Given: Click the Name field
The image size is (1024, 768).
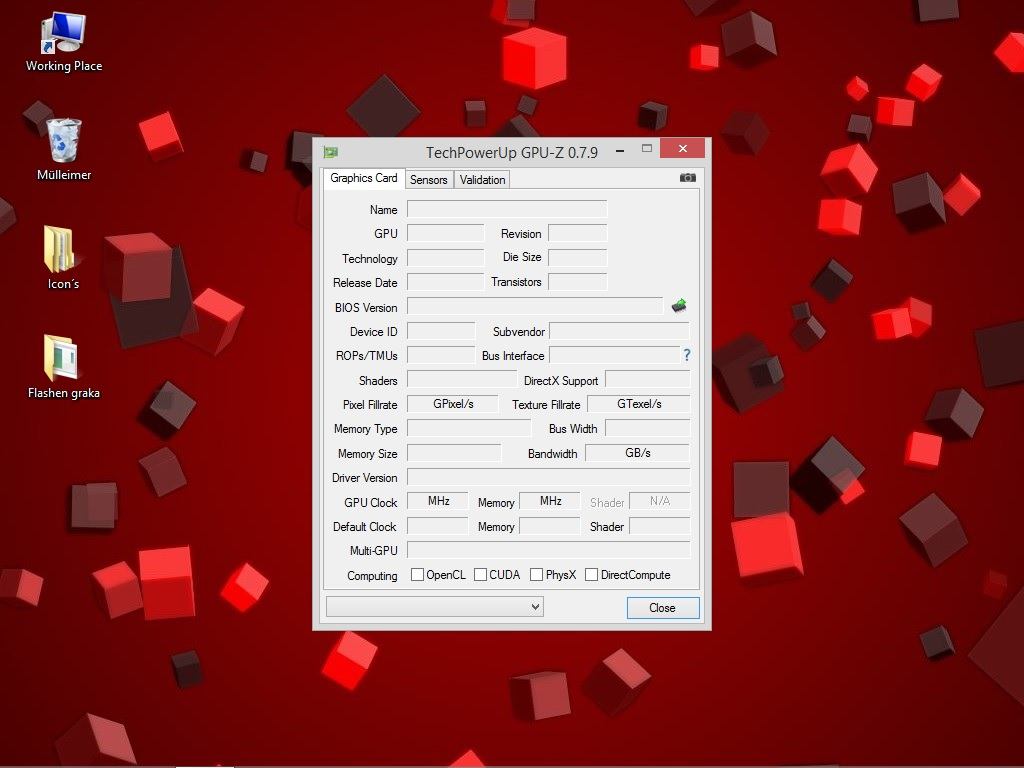Looking at the screenshot, I should 507,209.
